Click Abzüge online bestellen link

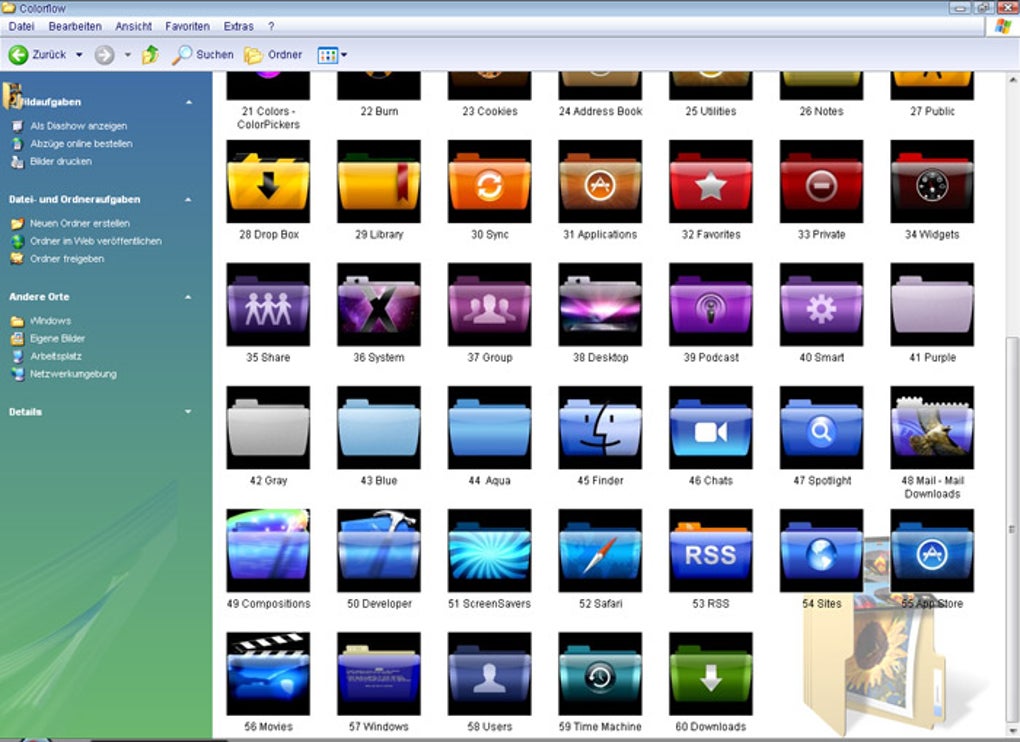tap(81, 144)
